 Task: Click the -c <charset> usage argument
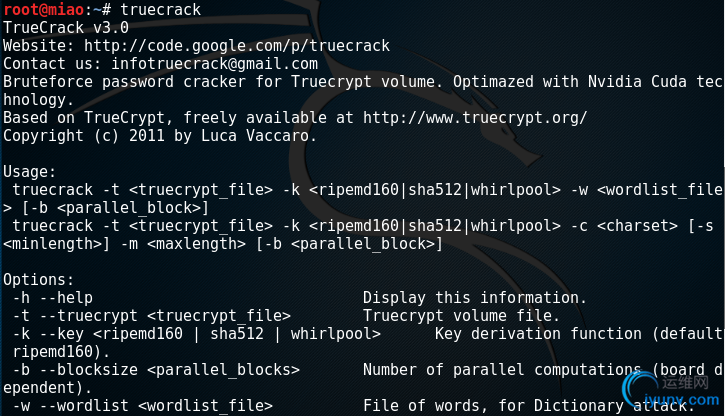(624, 226)
